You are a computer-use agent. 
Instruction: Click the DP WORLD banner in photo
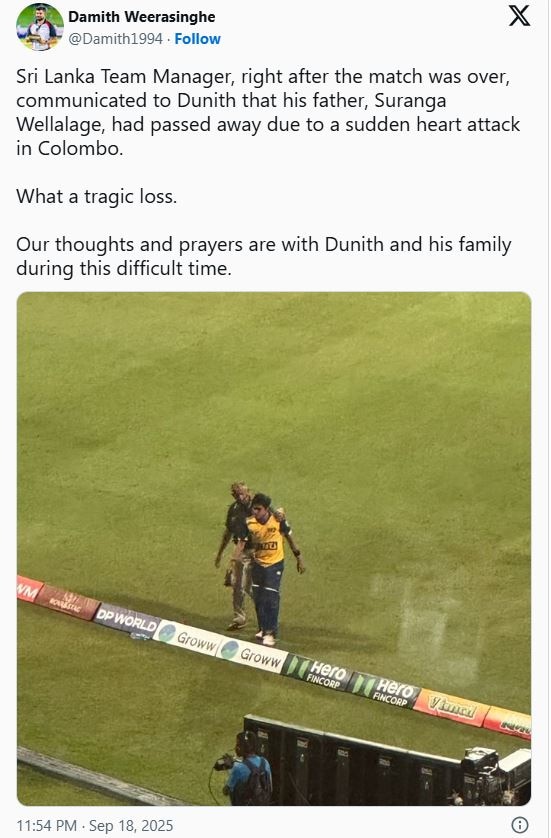tap(127, 621)
